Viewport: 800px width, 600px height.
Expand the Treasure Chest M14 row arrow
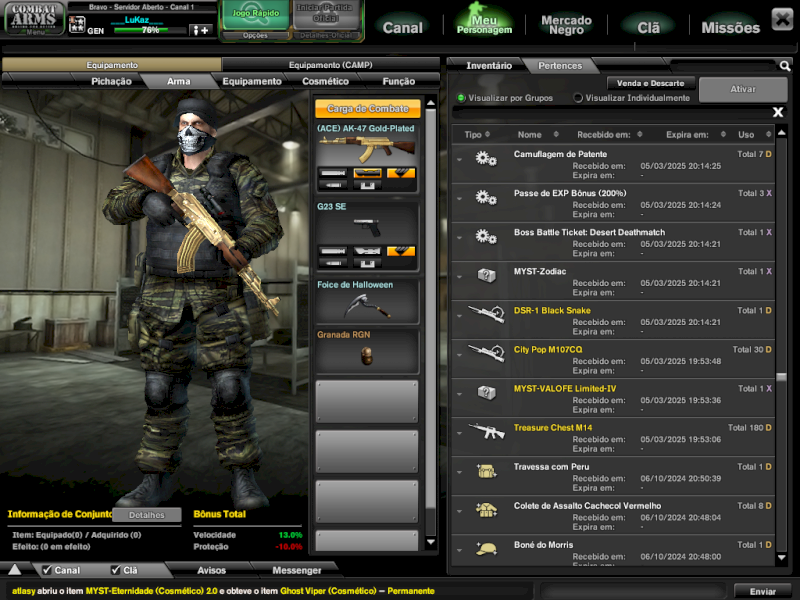coord(459,433)
